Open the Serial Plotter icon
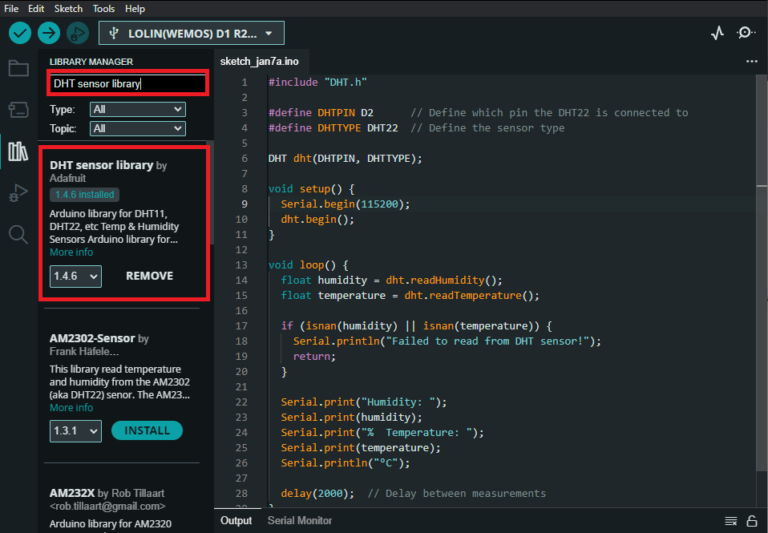The height and width of the screenshot is (533, 768). [717, 33]
